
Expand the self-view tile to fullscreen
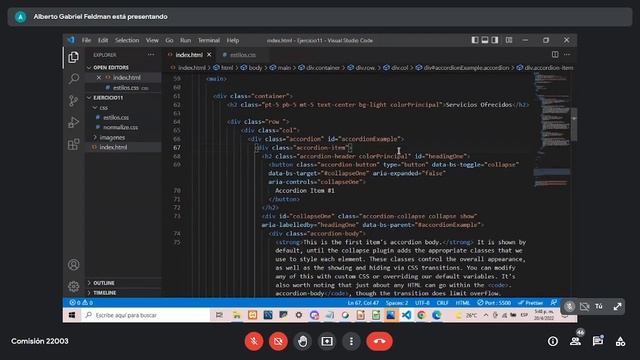pyautogui.click(x=617, y=307)
